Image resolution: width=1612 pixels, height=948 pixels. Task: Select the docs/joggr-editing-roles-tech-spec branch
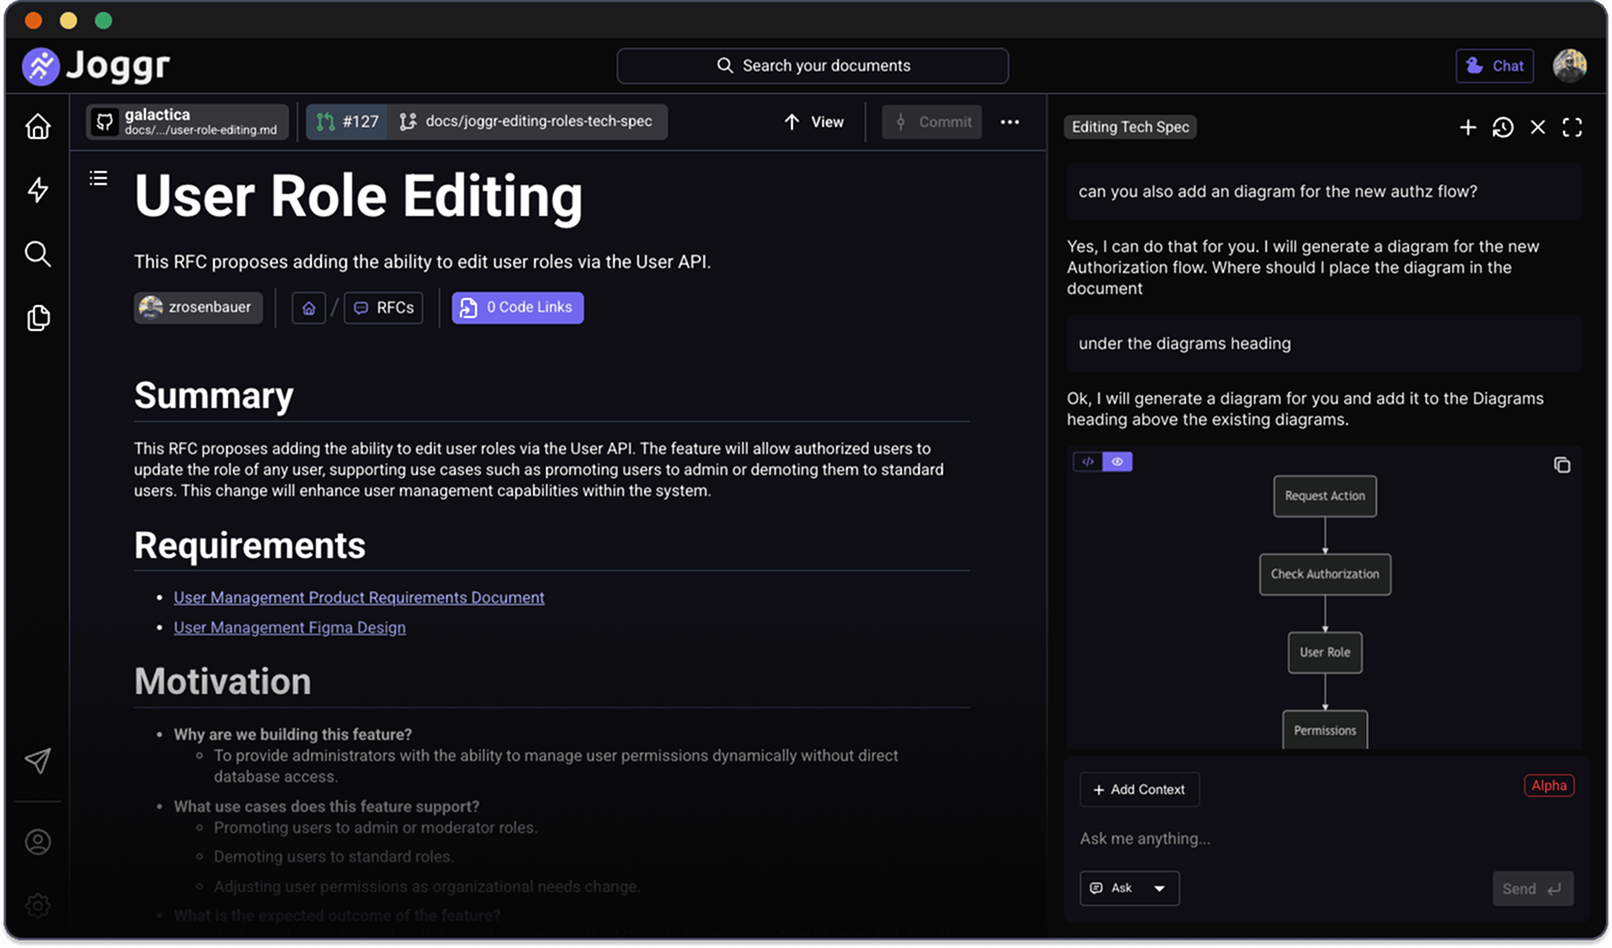pyautogui.click(x=527, y=122)
